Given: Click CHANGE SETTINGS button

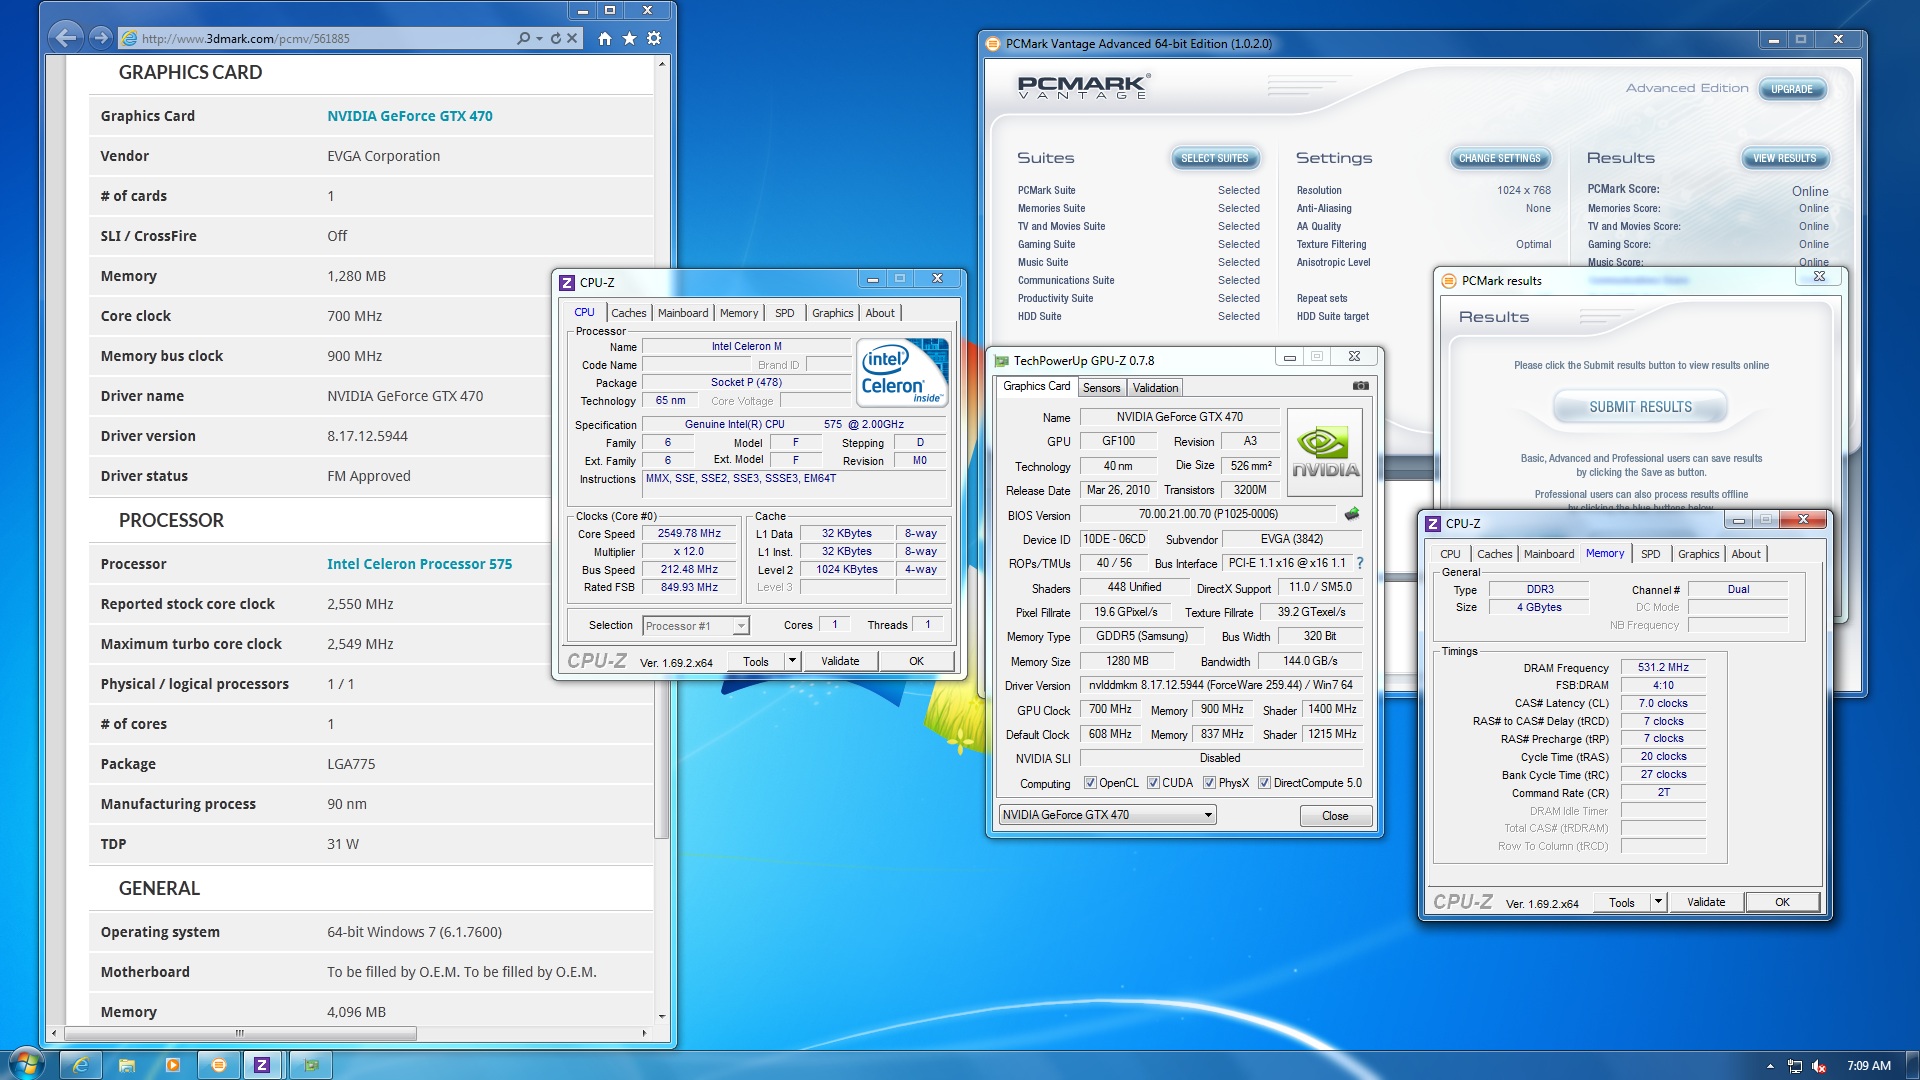Looking at the screenshot, I should pyautogui.click(x=1499, y=158).
